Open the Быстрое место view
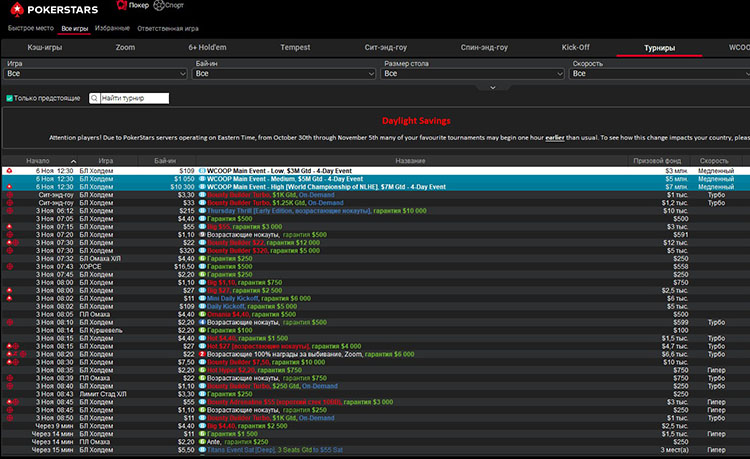Viewport: 750px width, 459px height. click(x=31, y=28)
